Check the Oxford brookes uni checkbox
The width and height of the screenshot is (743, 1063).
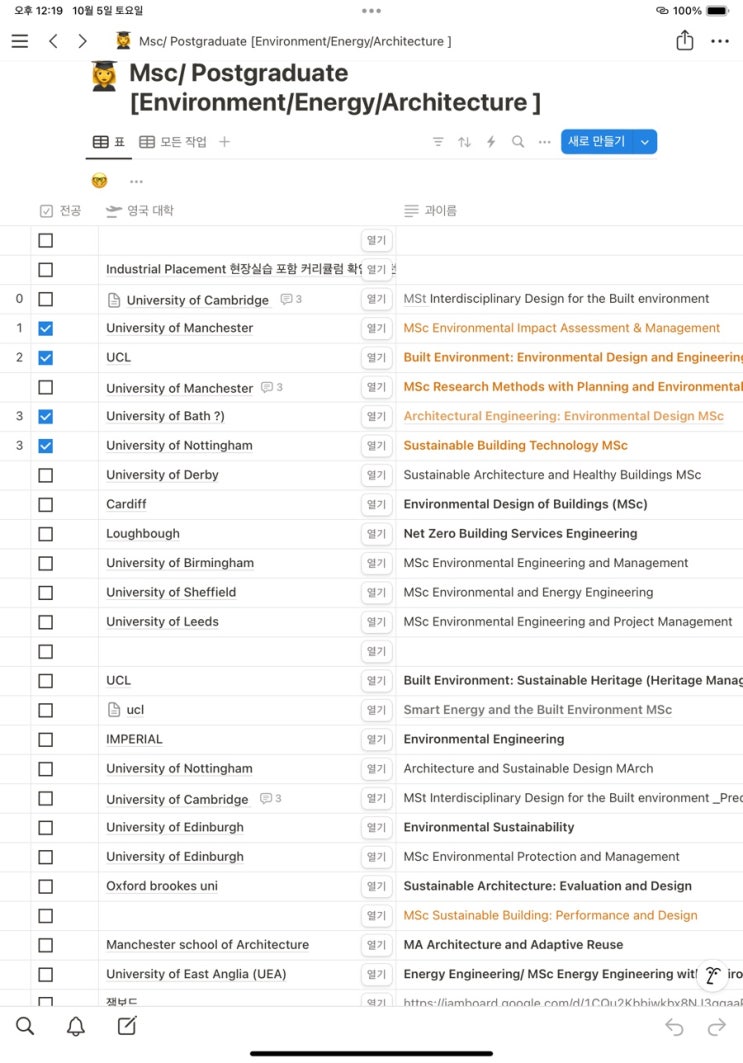pyautogui.click(x=45, y=886)
